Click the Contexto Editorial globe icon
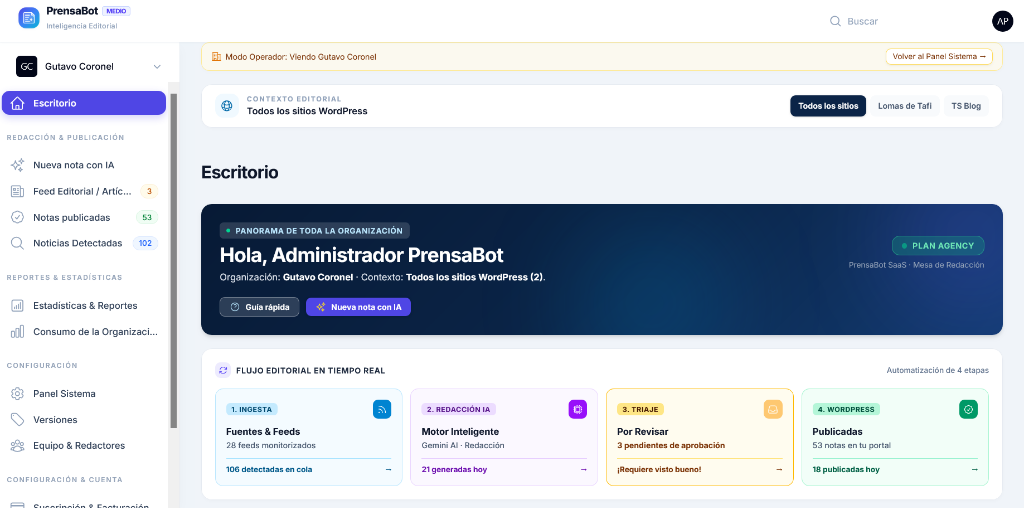1024x508 pixels. tap(227, 105)
